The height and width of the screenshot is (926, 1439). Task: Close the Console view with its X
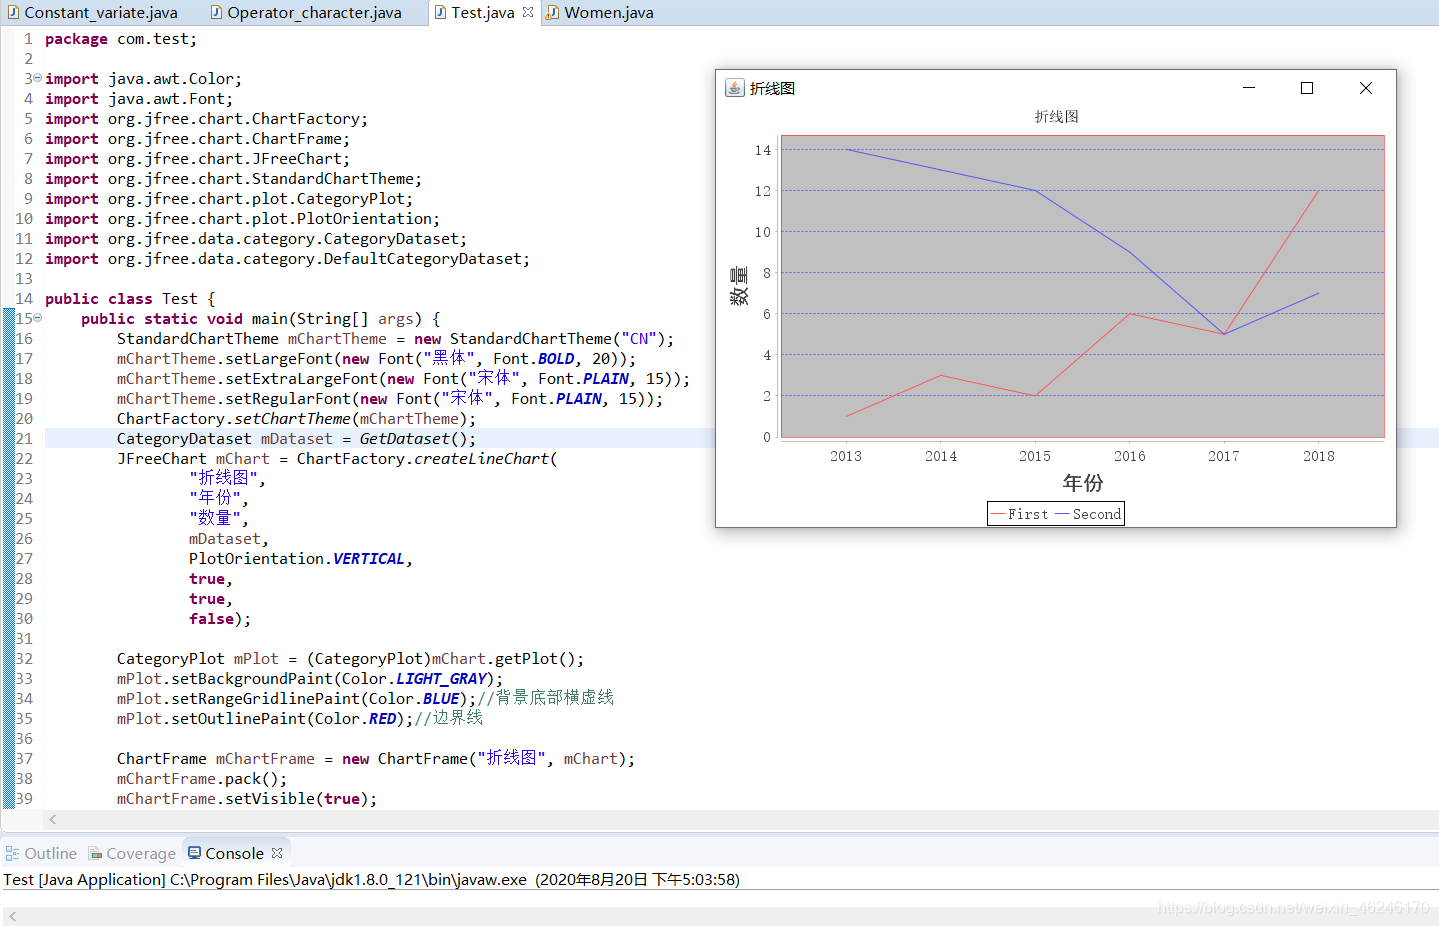pos(277,853)
